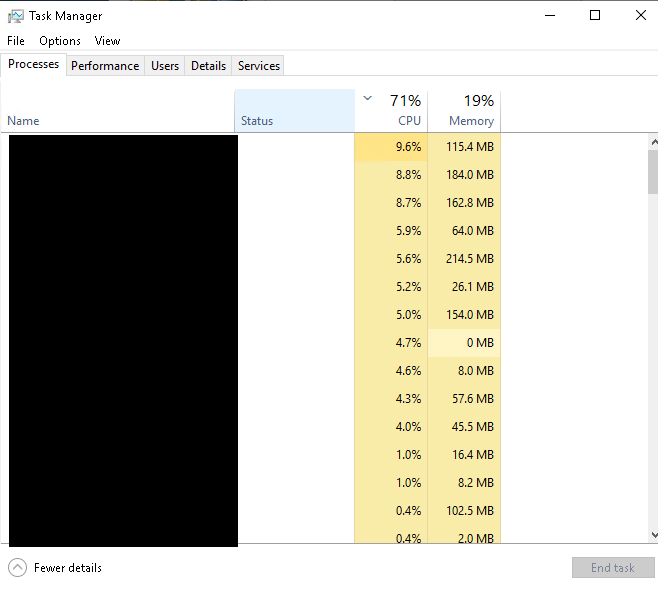The width and height of the screenshot is (658, 589).
Task: Select the 8.7% CPU cell
Action: coord(391,203)
